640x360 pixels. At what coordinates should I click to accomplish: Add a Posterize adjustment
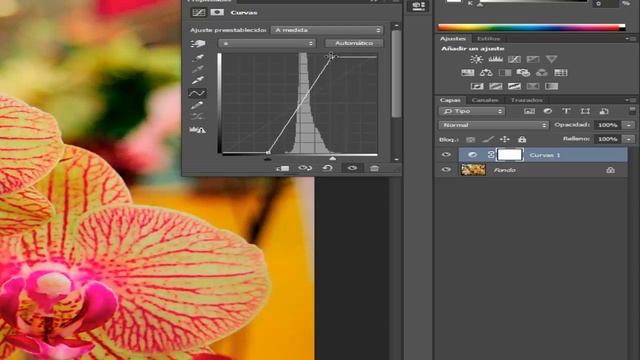(496, 86)
